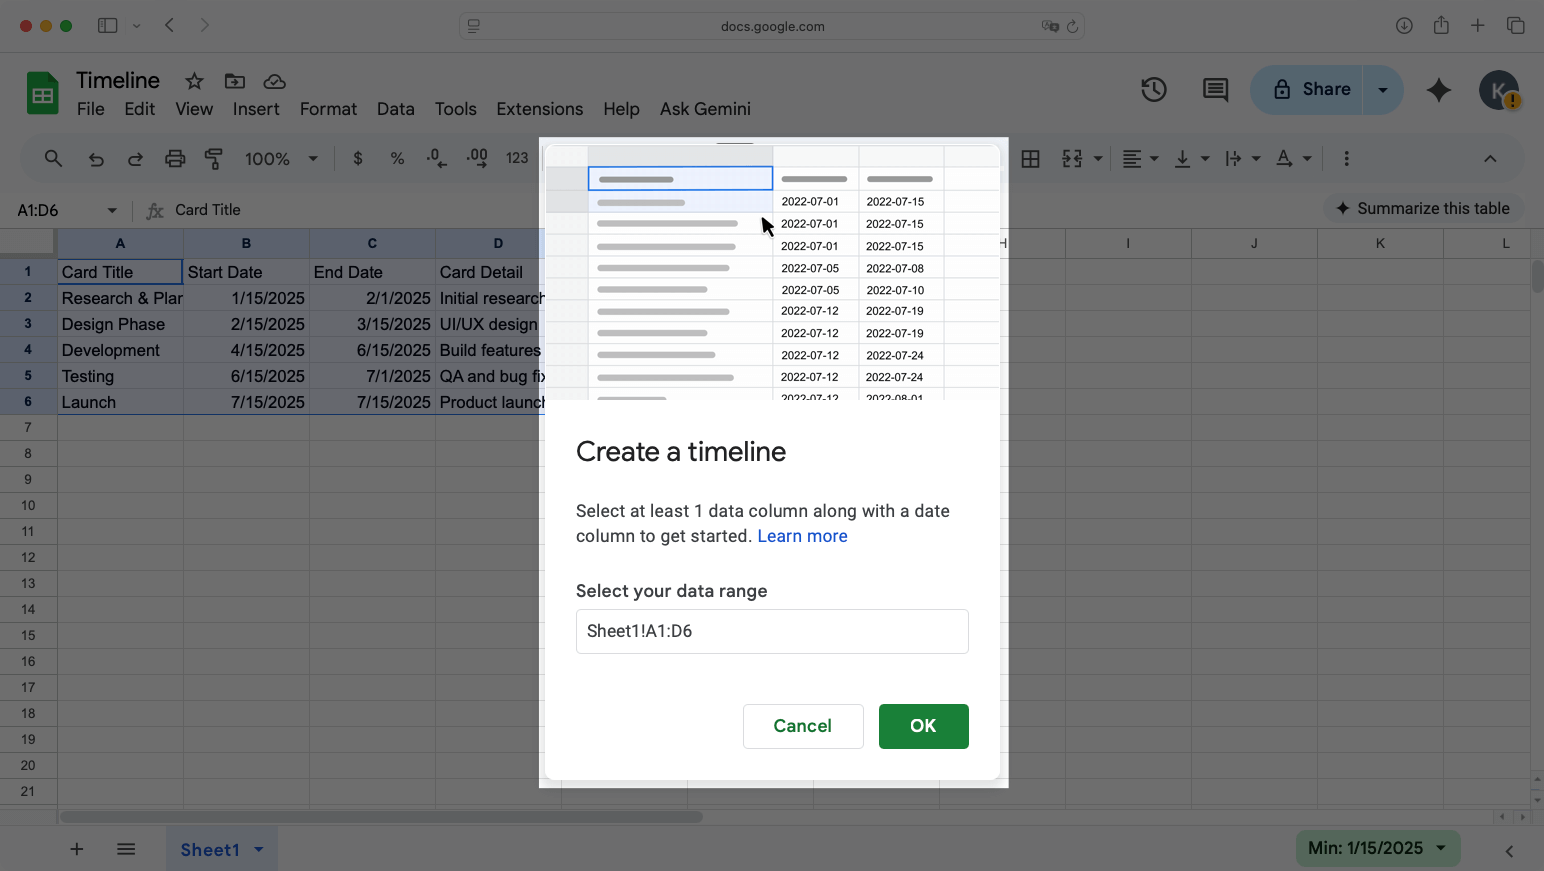This screenshot has height=871, width=1544.
Task: Redo the last action
Action: point(135,158)
